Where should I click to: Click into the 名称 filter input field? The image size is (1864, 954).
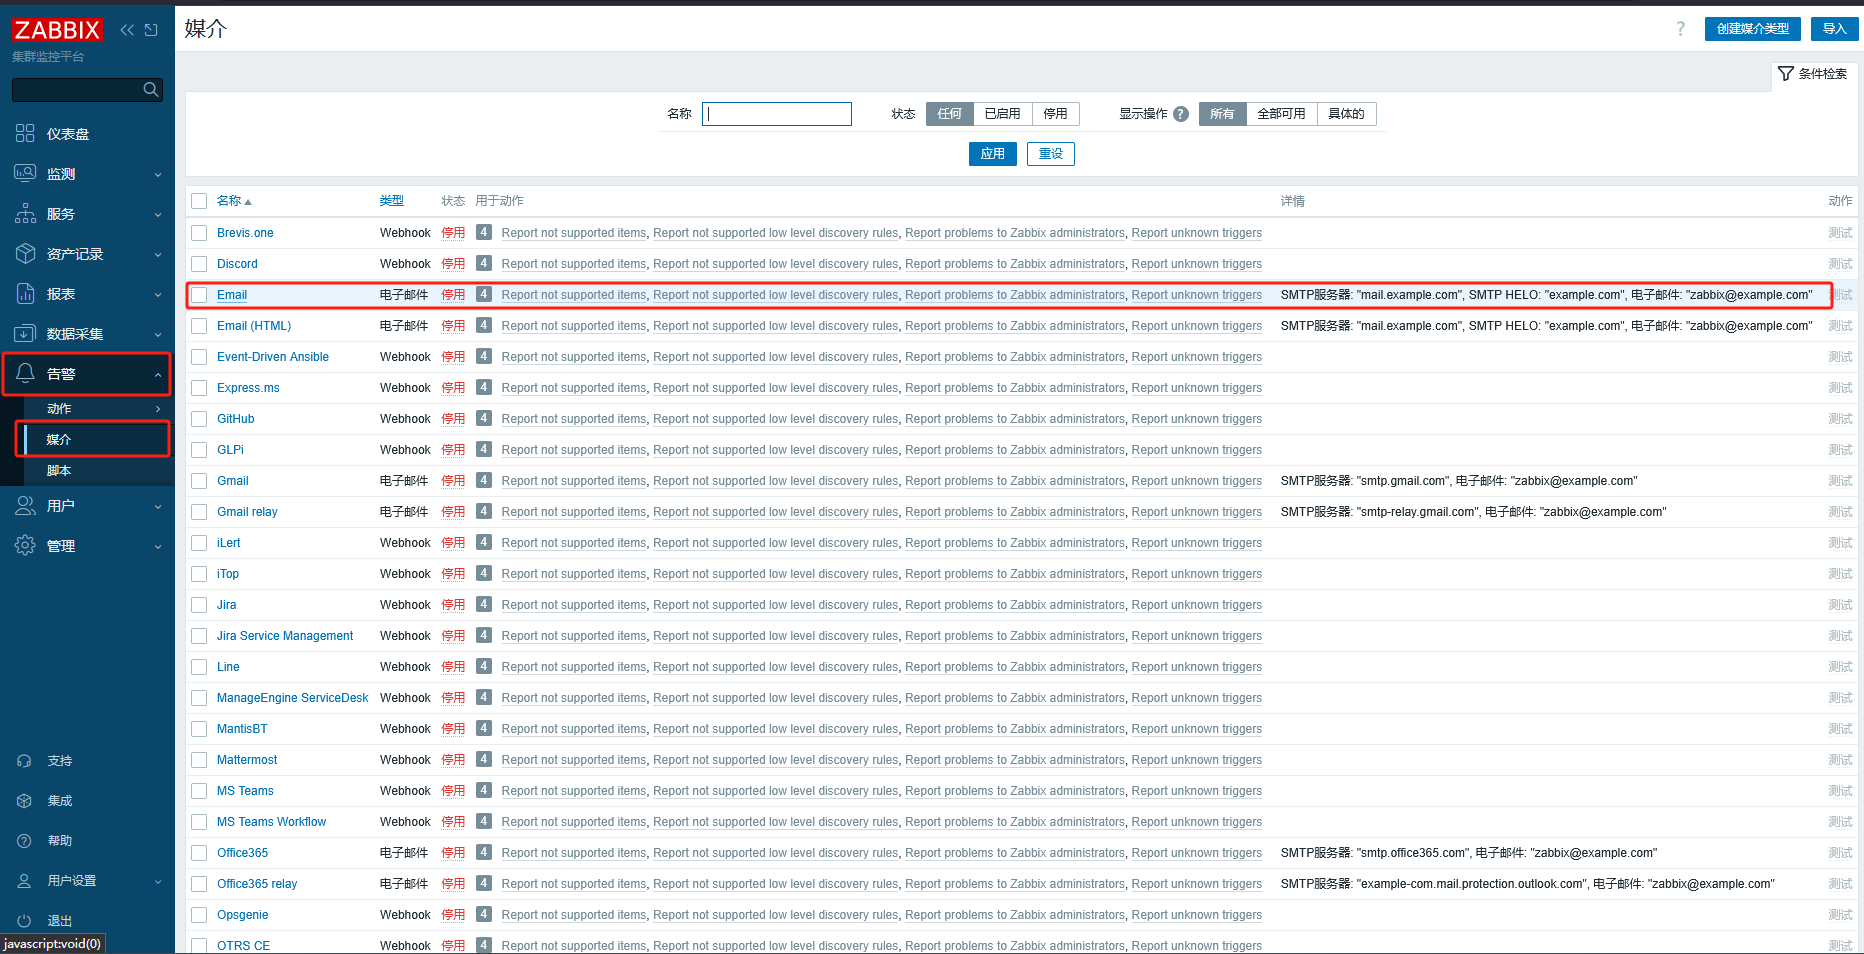(777, 114)
